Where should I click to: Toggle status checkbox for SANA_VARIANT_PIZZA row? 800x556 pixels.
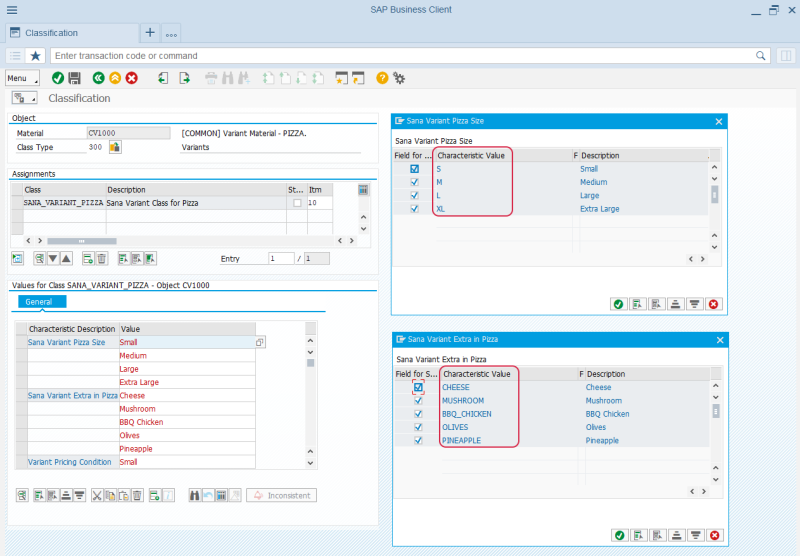point(297,203)
